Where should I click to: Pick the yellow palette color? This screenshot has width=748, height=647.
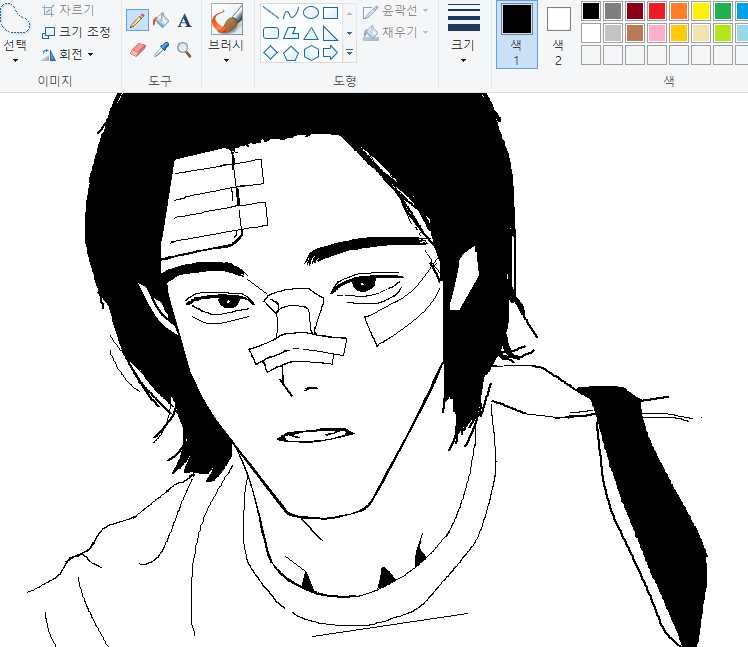coord(701,10)
